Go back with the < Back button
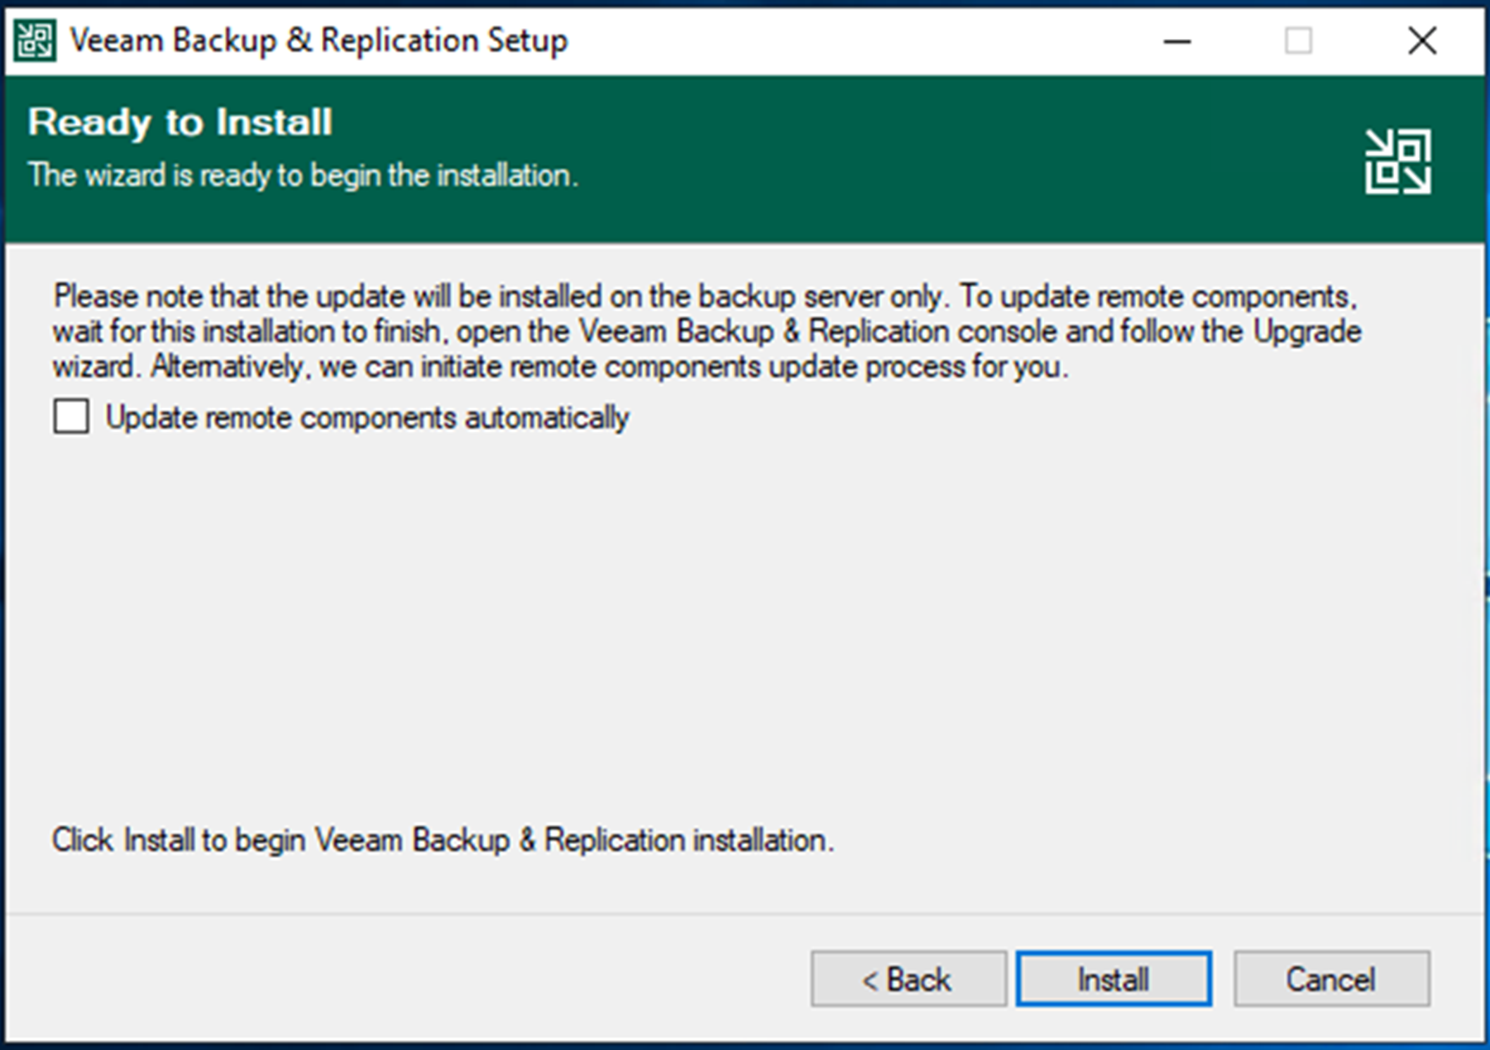Viewport: 1490px width, 1050px height. 908,978
